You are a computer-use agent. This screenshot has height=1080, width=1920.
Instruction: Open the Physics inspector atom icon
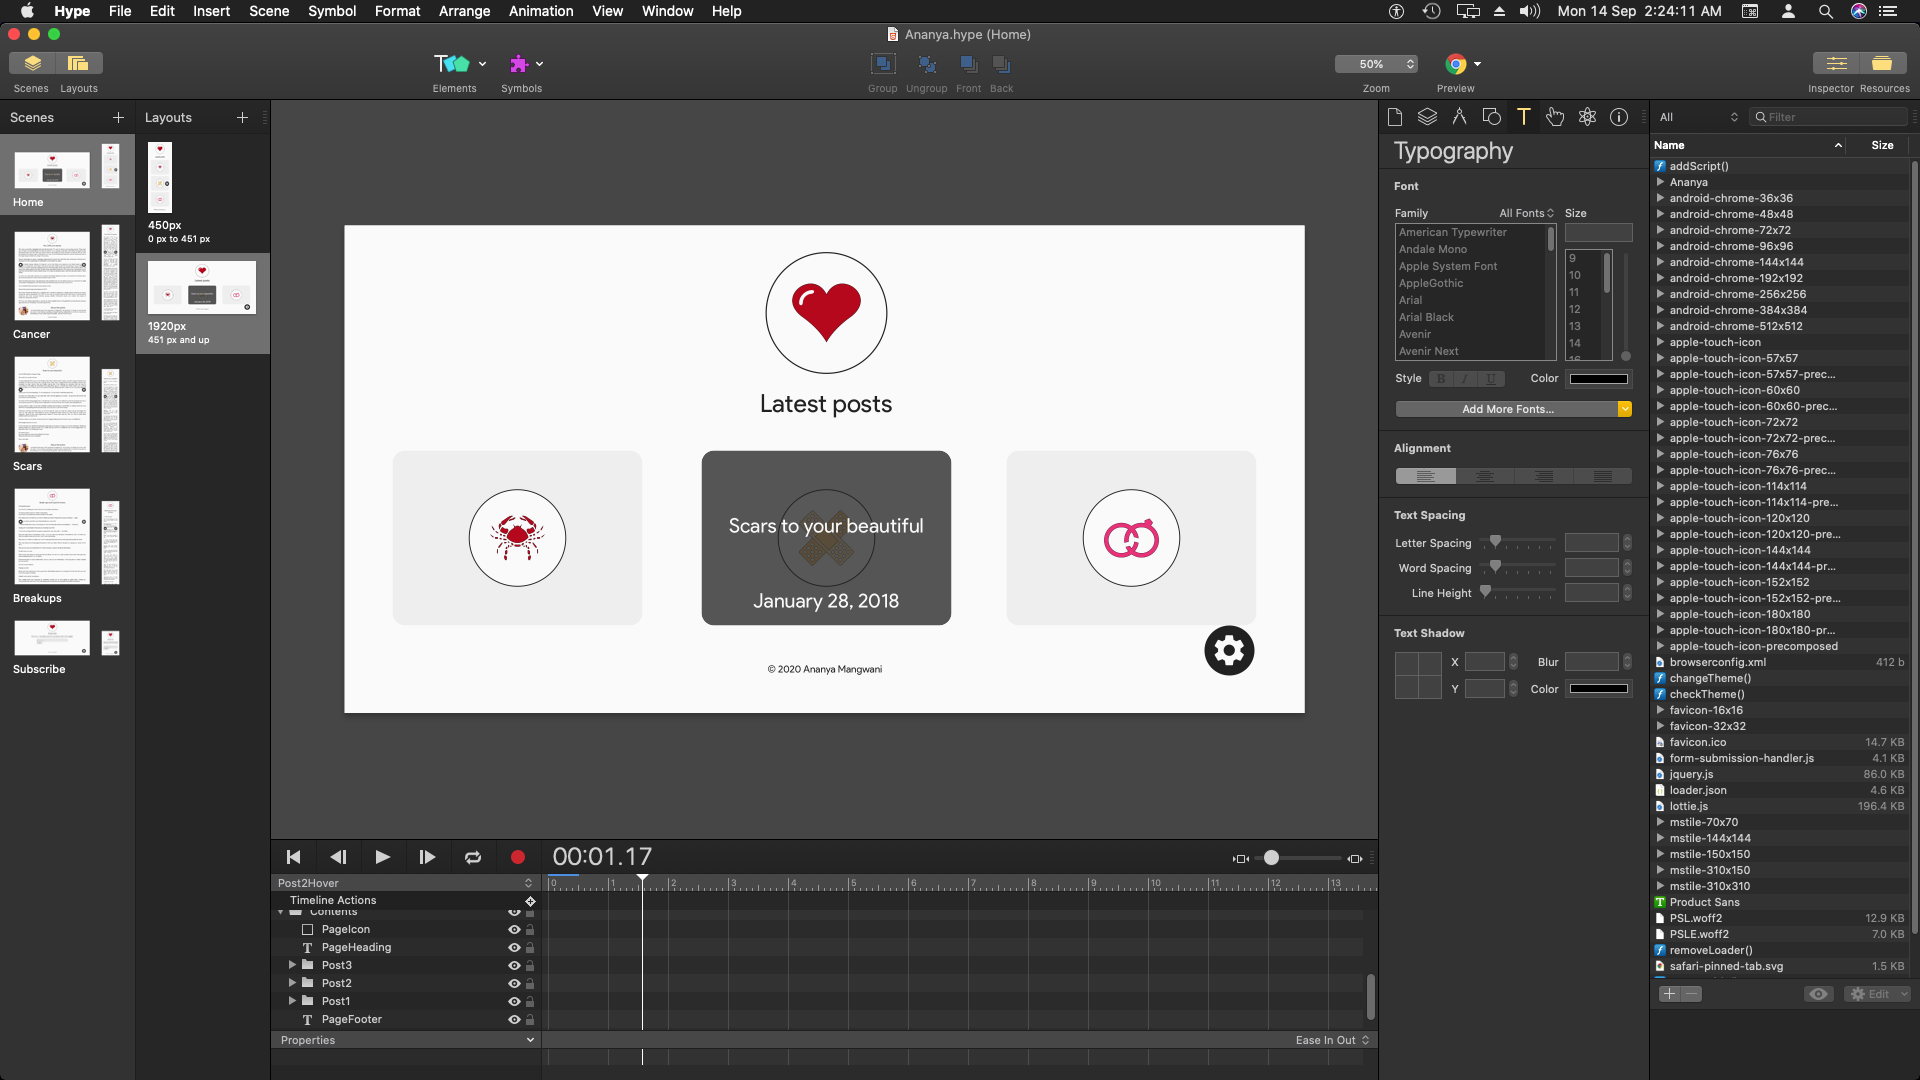coord(1587,117)
